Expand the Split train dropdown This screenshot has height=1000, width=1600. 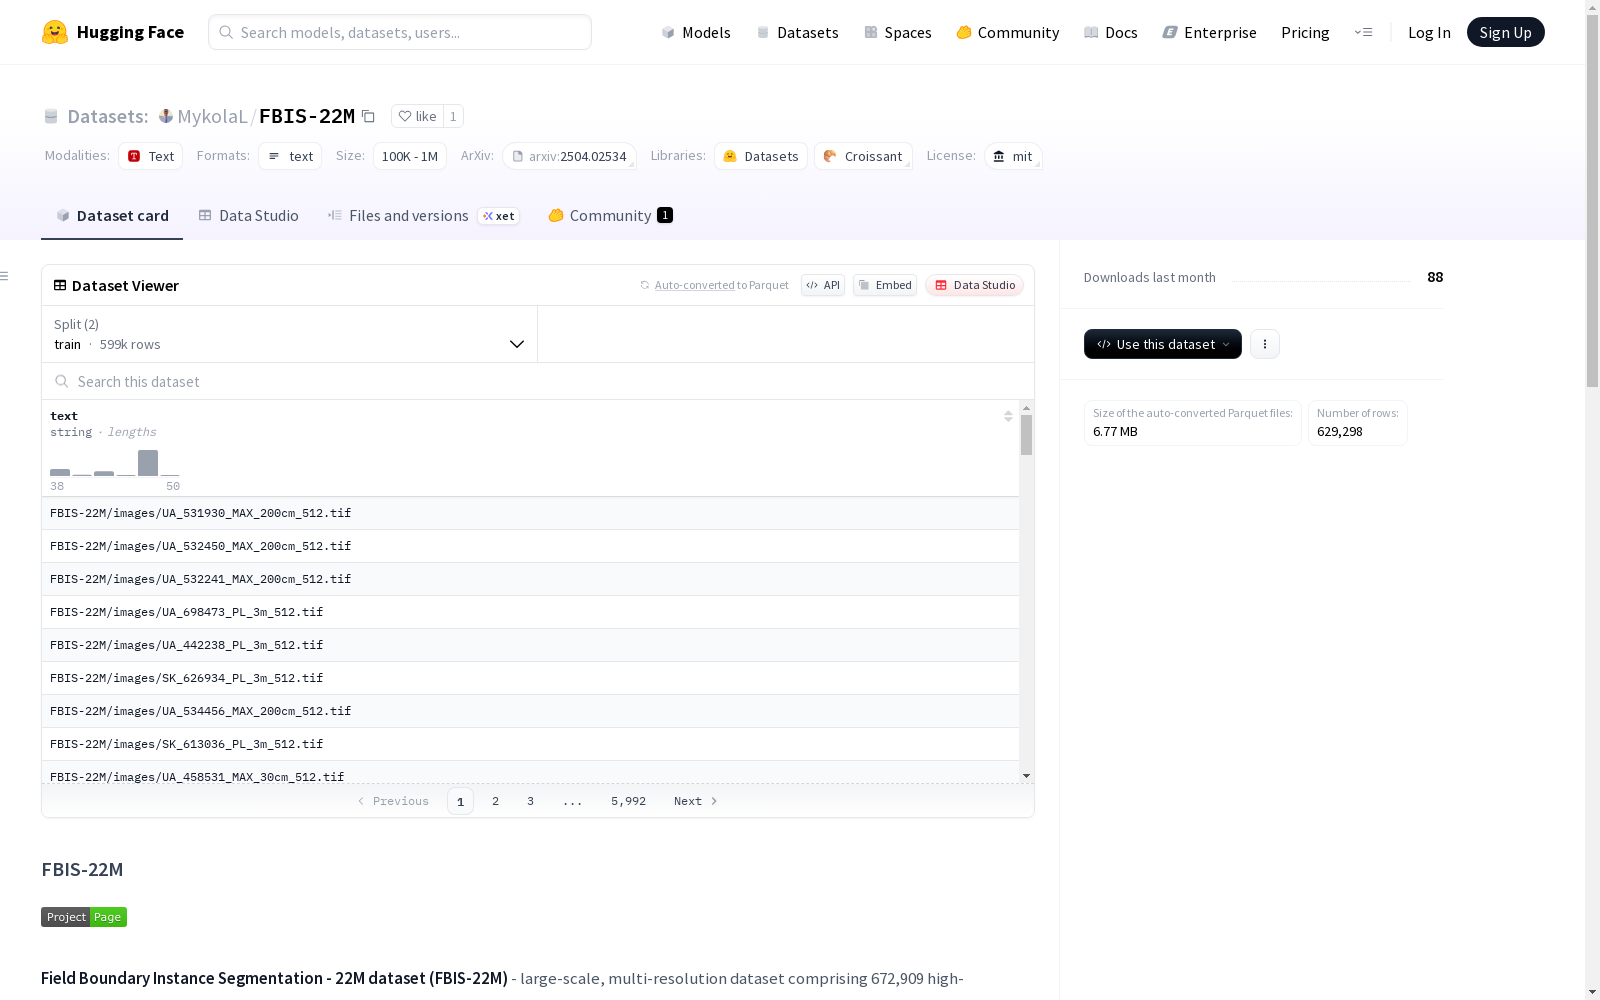[x=289, y=334]
